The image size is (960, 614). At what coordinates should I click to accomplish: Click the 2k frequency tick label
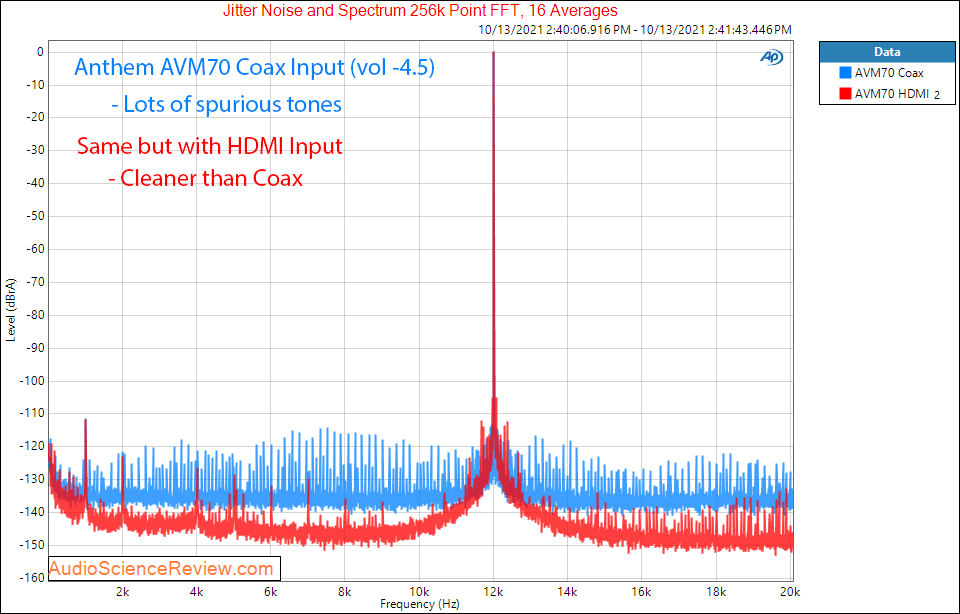point(122,592)
